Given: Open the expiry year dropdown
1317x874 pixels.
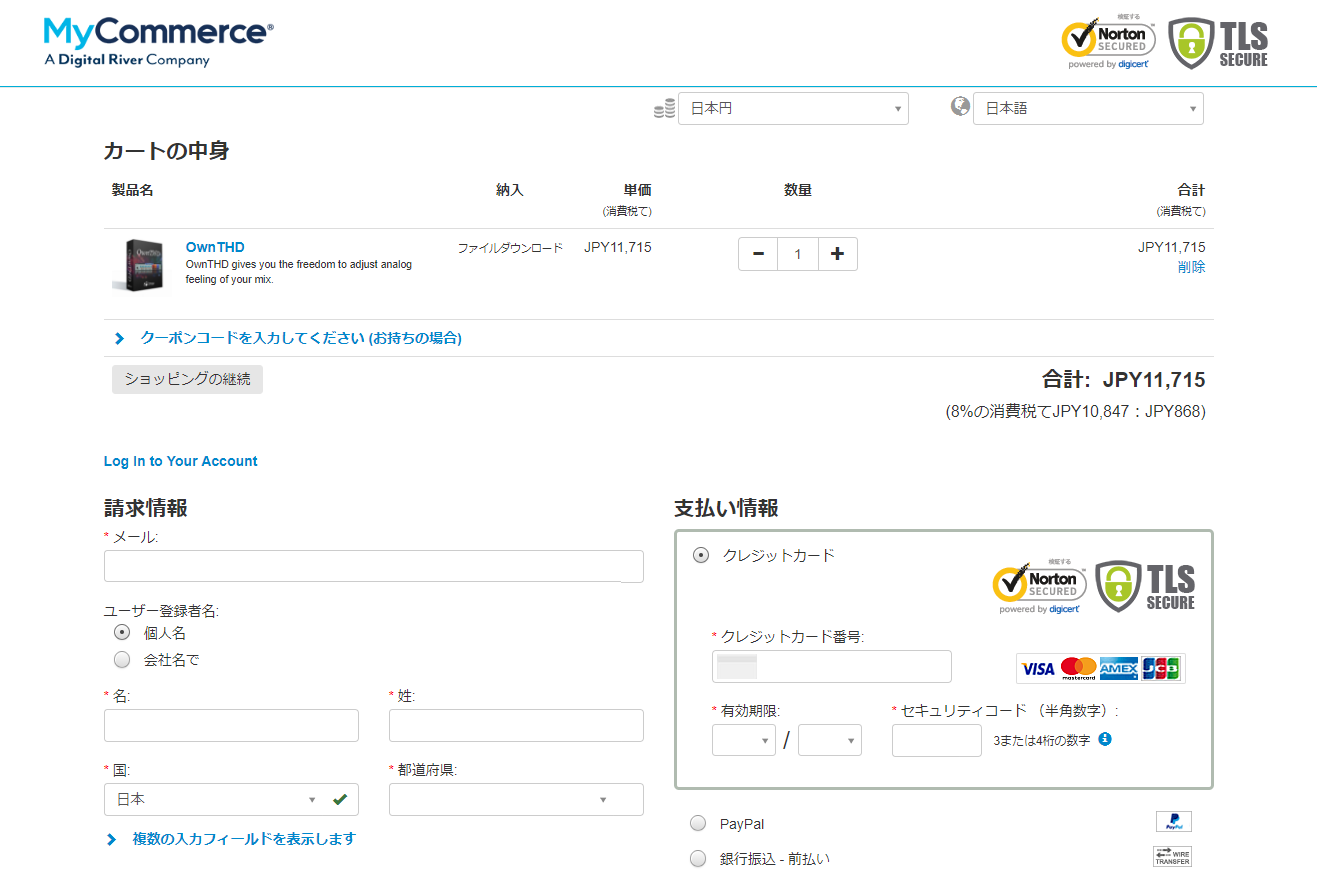Looking at the screenshot, I should point(830,740).
